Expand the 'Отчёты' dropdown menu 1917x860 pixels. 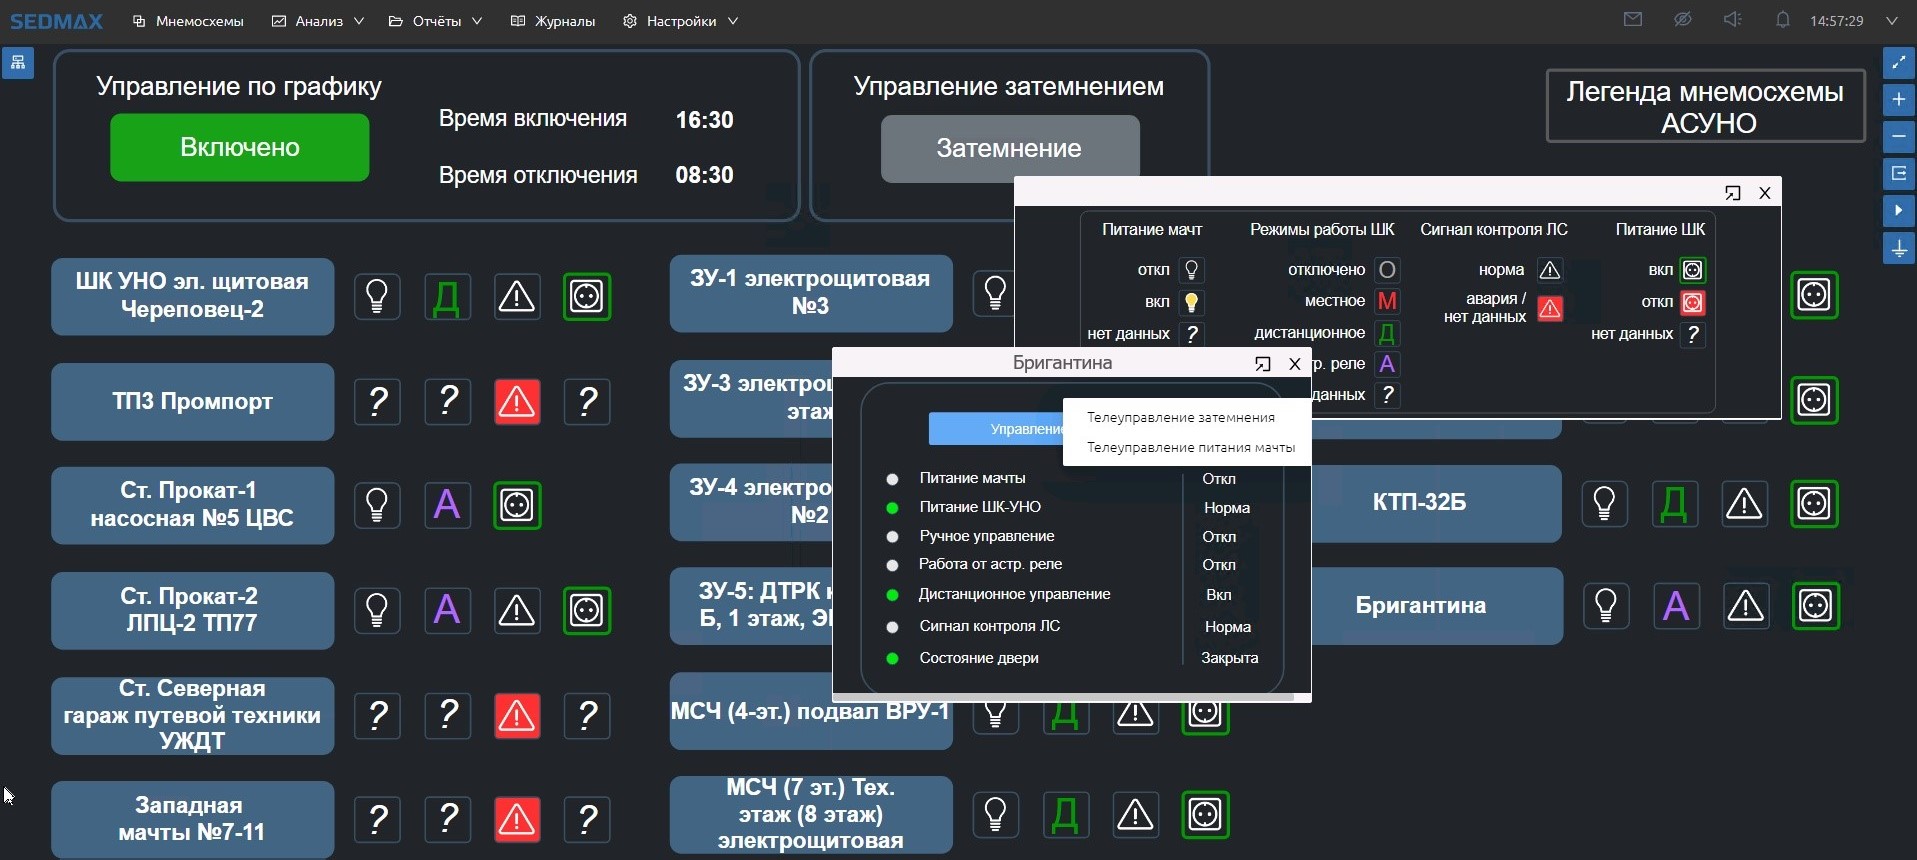click(x=436, y=21)
